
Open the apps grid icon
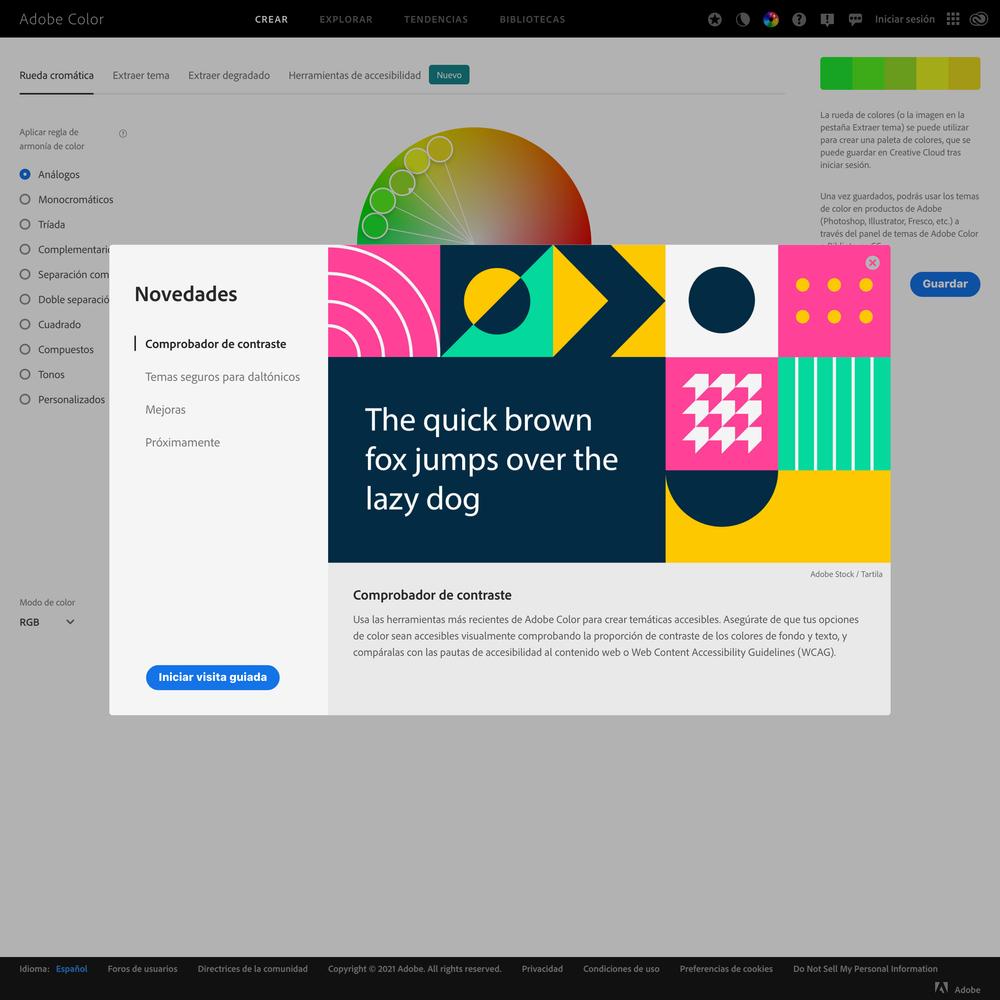point(953,19)
